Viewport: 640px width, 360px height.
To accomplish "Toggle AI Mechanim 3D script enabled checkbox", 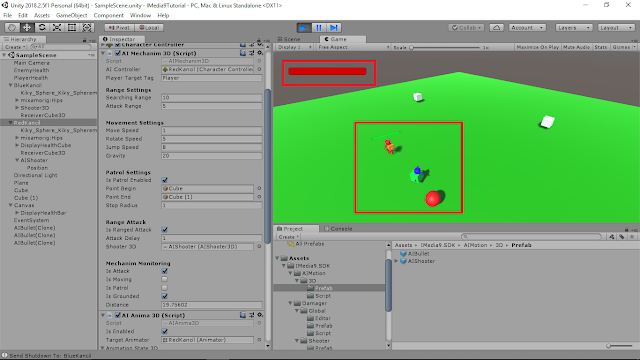I will pyautogui.click(x=118, y=53).
